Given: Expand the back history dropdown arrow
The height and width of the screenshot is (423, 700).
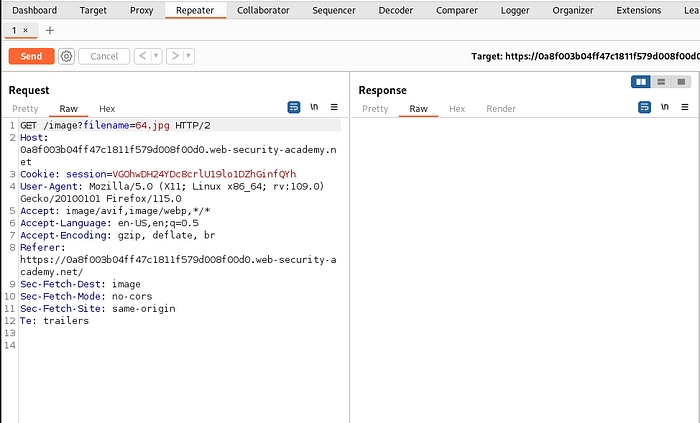Looking at the screenshot, I should 155,56.
